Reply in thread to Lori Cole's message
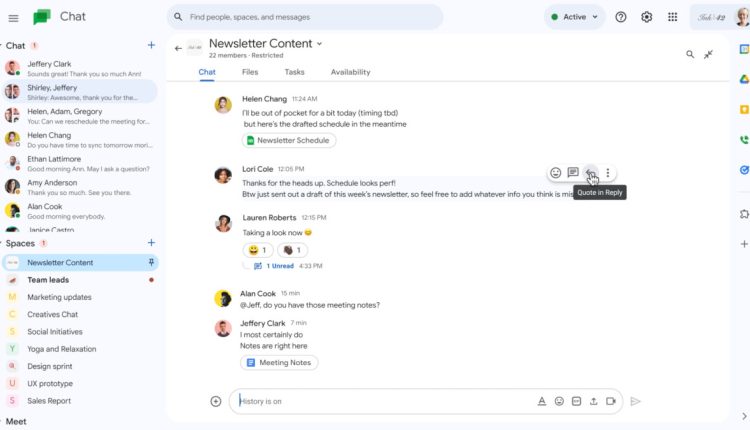 (573, 172)
